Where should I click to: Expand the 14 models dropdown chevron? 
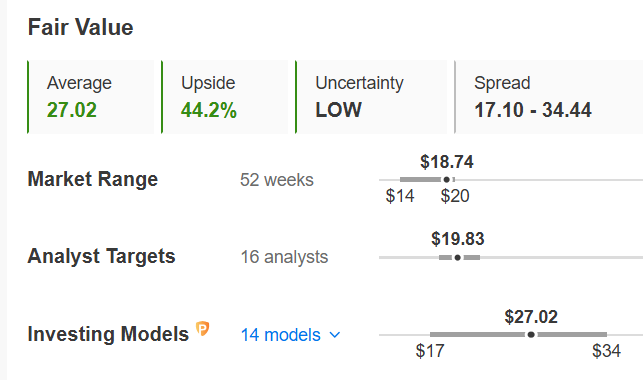click(x=335, y=335)
